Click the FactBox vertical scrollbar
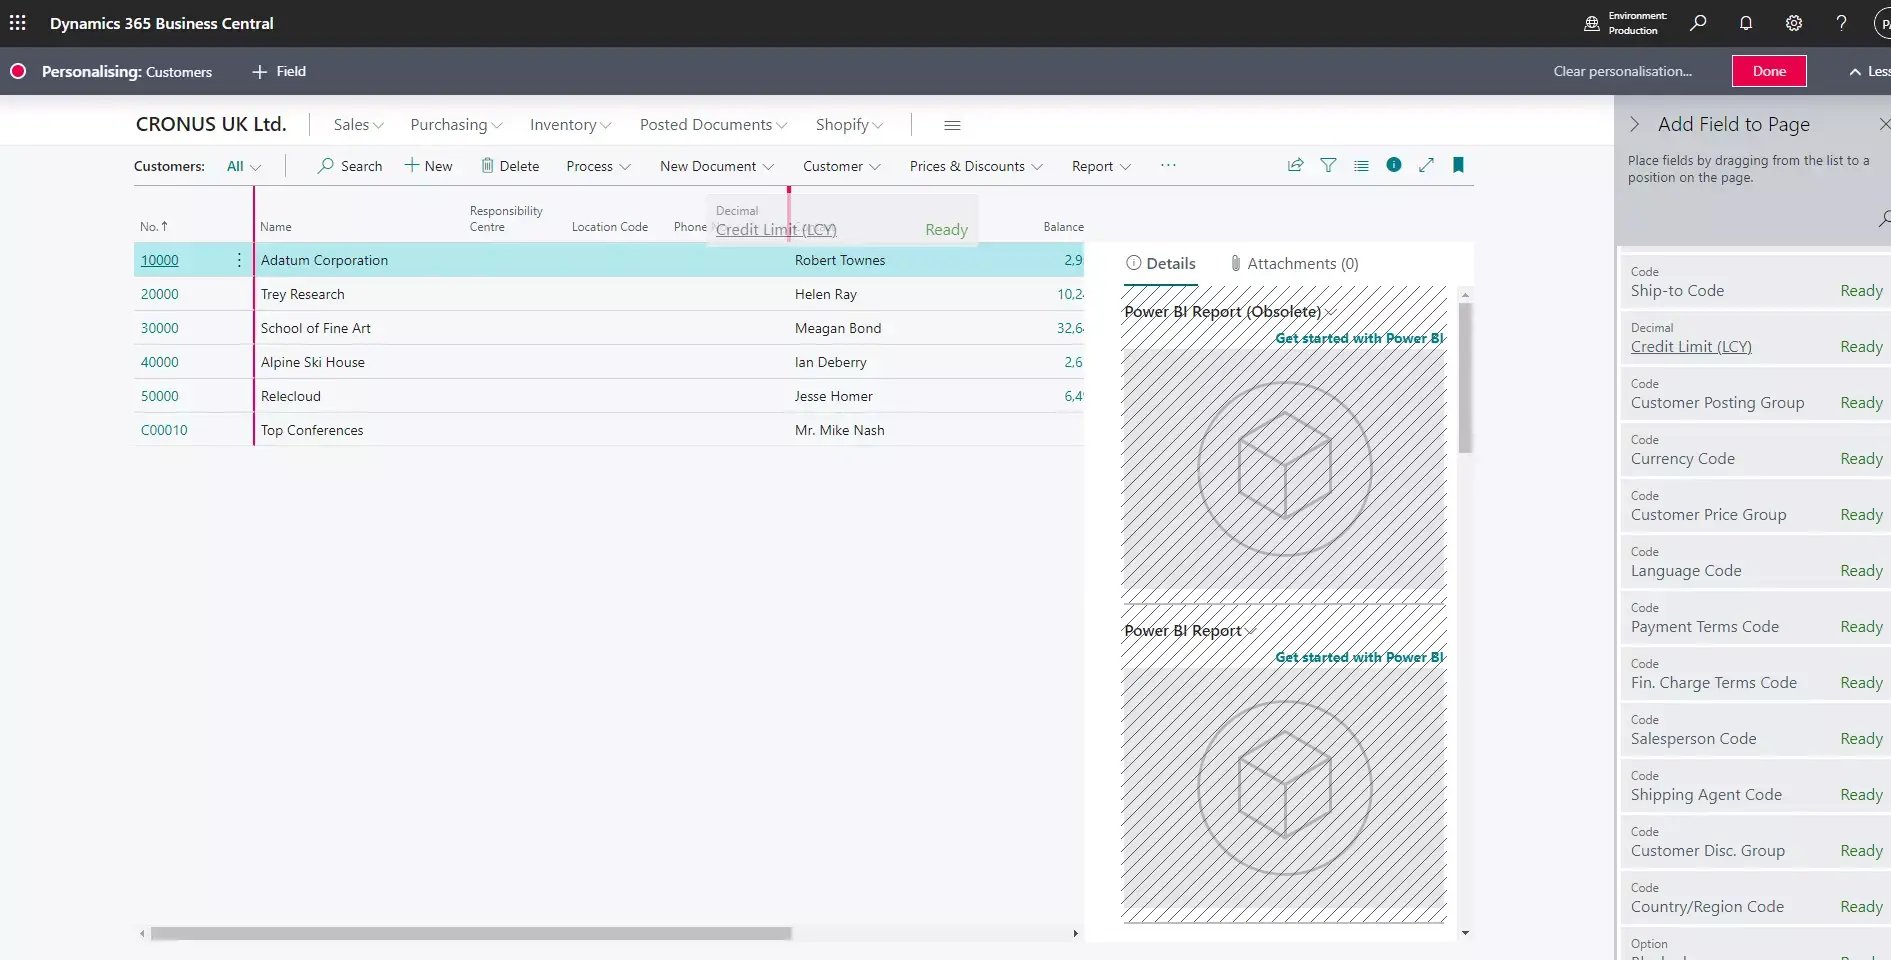1891x960 pixels. 1465,378
